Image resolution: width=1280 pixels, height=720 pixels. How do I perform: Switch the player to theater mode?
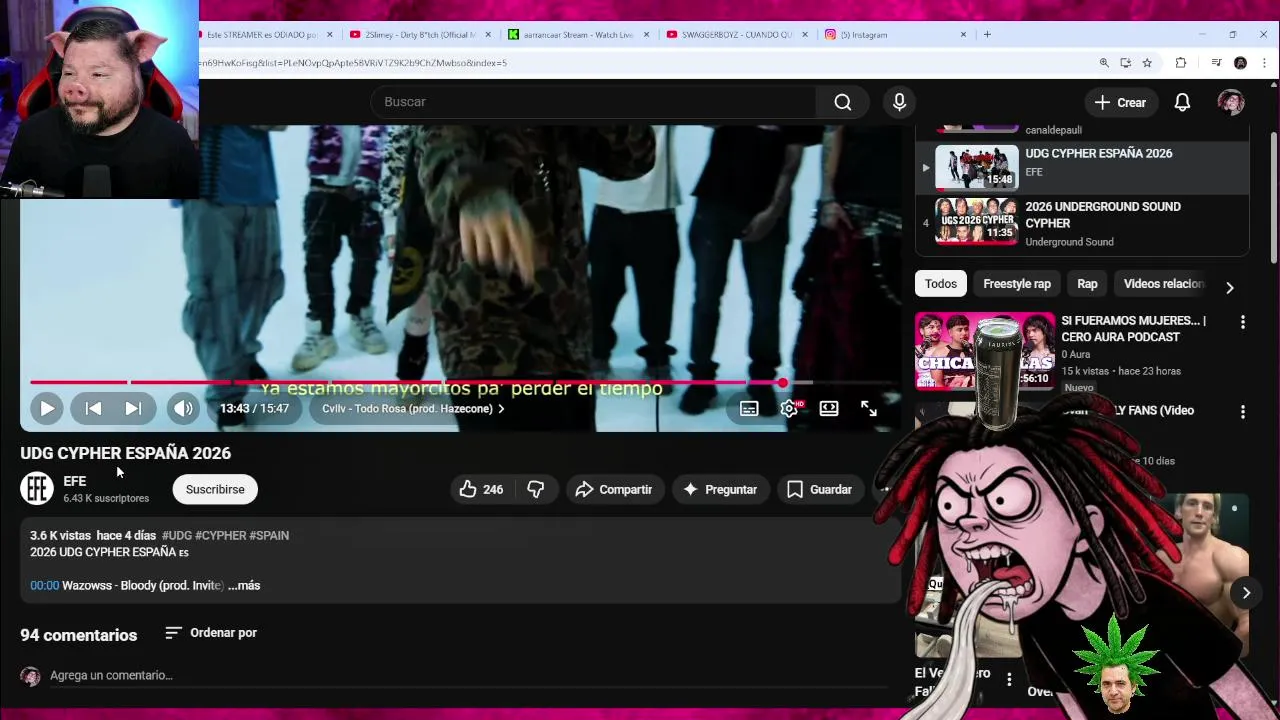click(829, 408)
